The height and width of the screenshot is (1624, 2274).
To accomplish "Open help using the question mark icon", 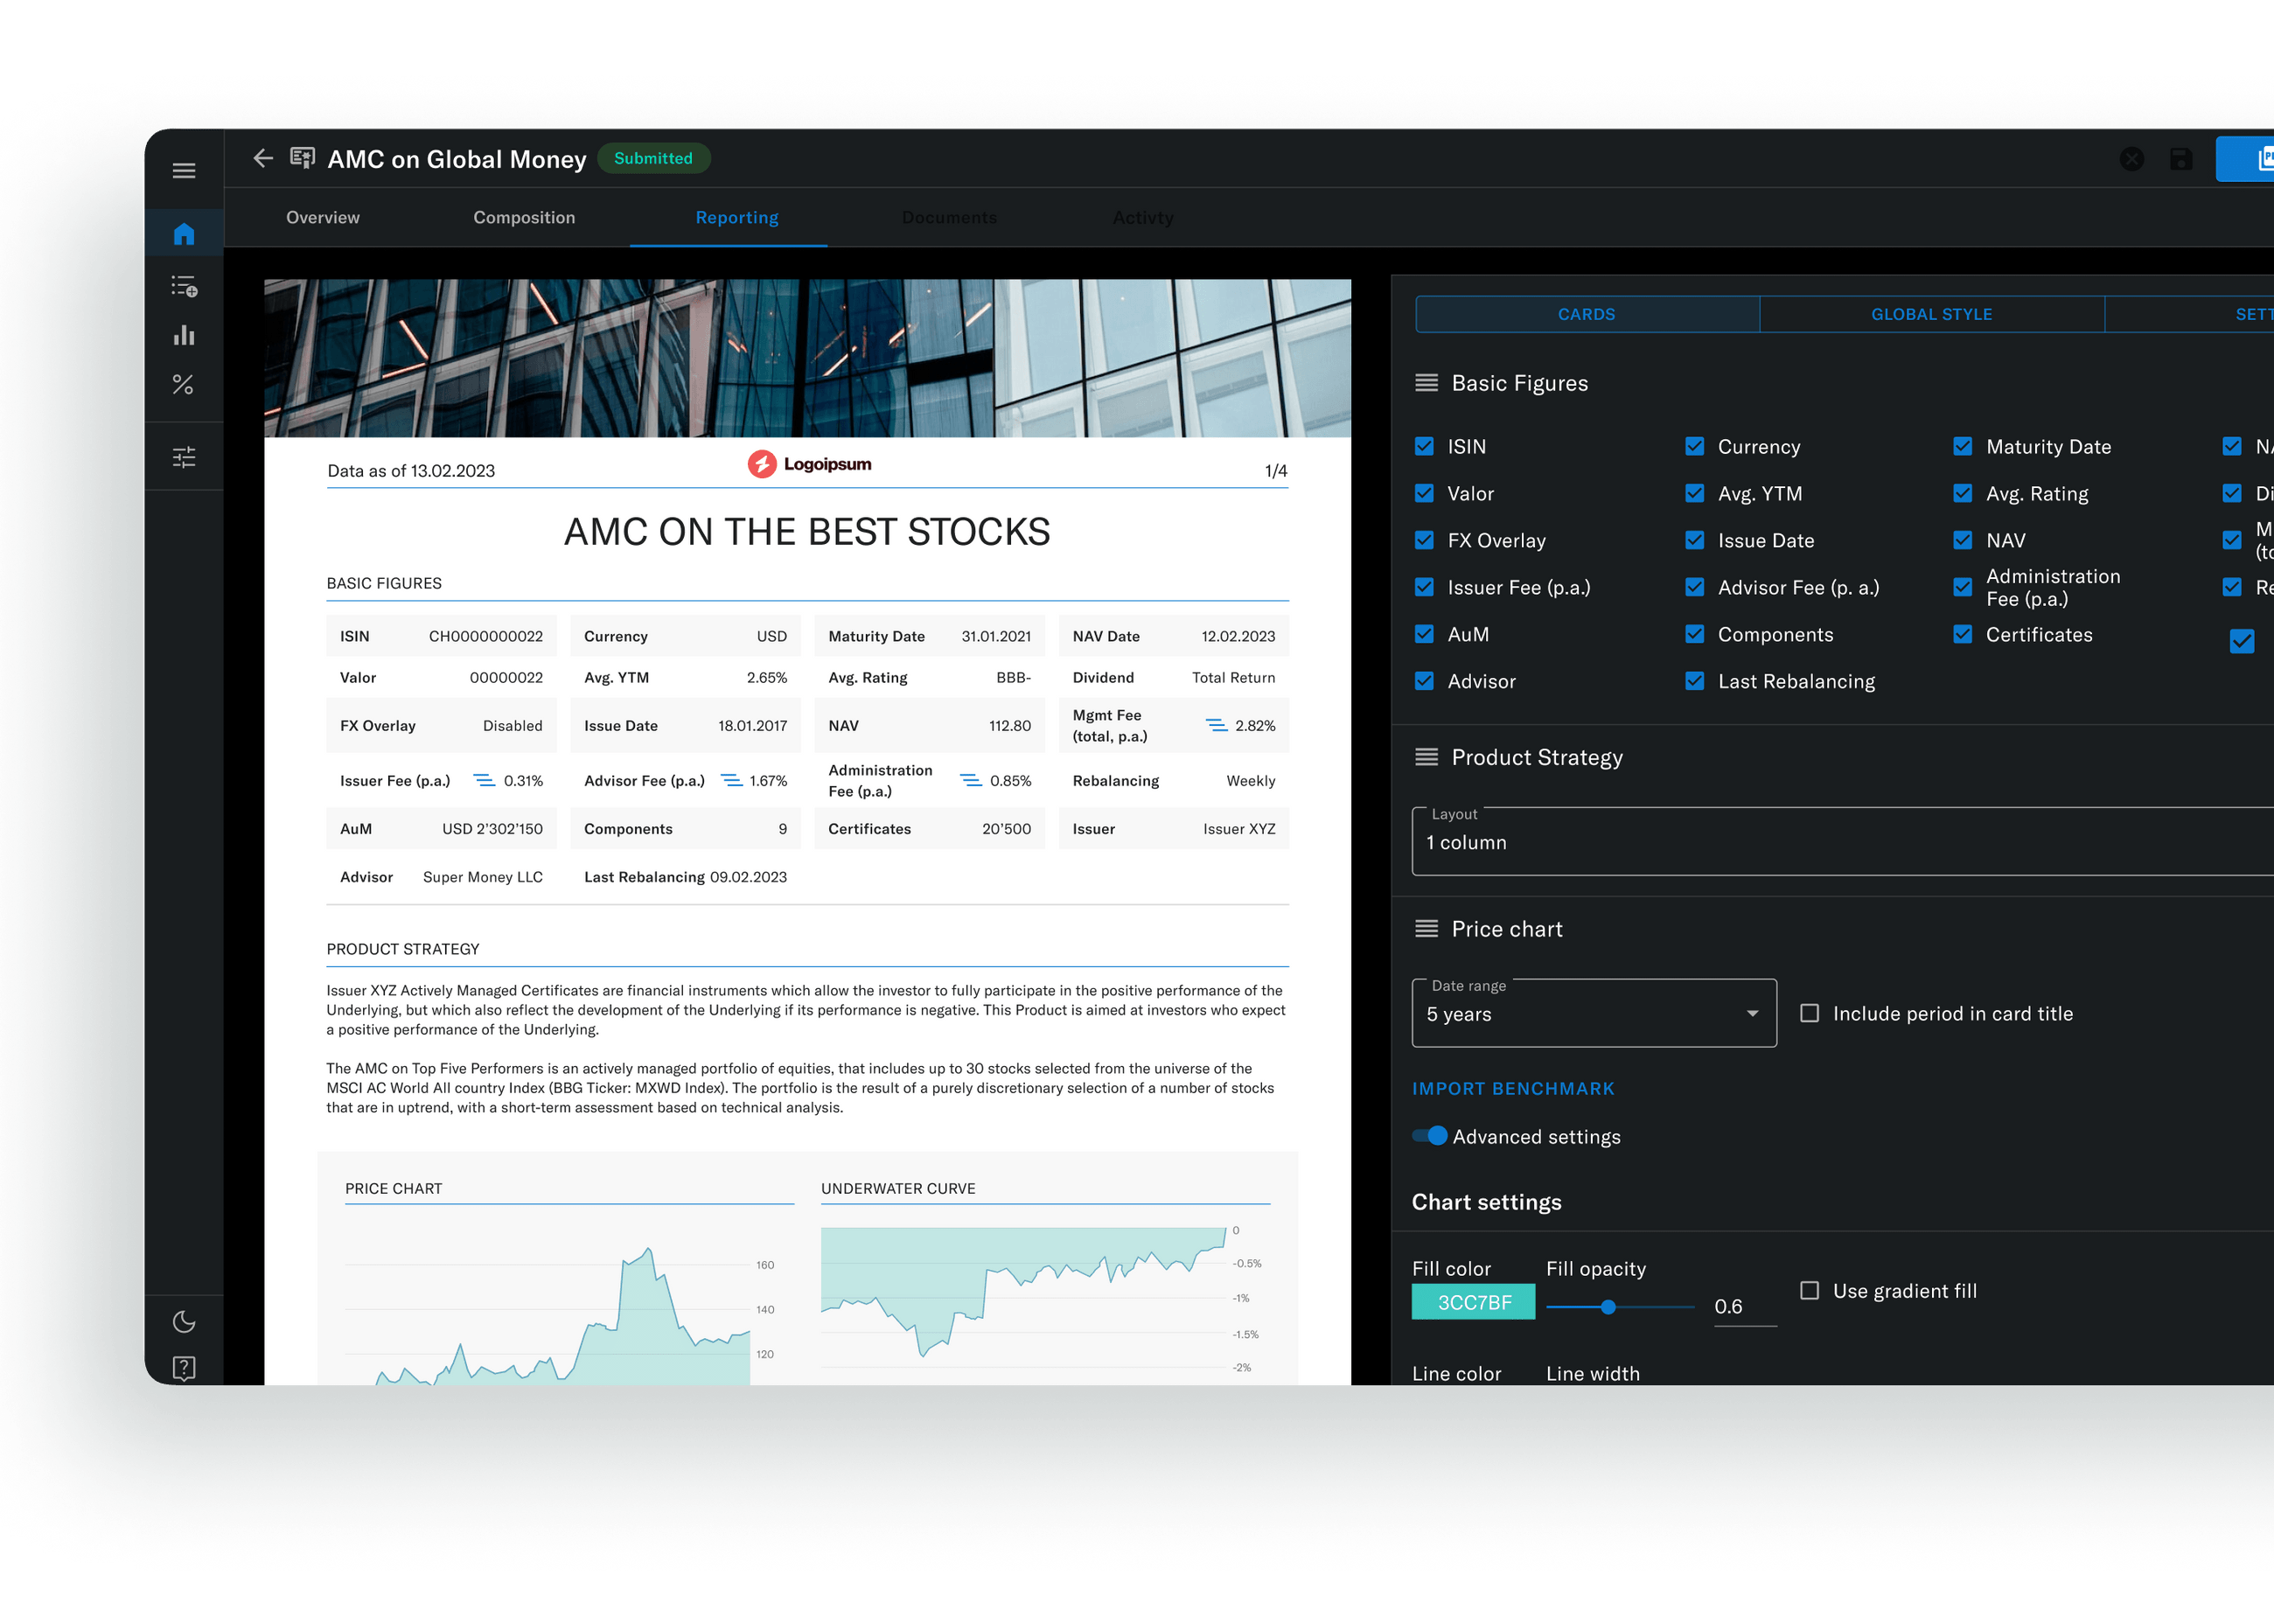I will pos(184,1369).
